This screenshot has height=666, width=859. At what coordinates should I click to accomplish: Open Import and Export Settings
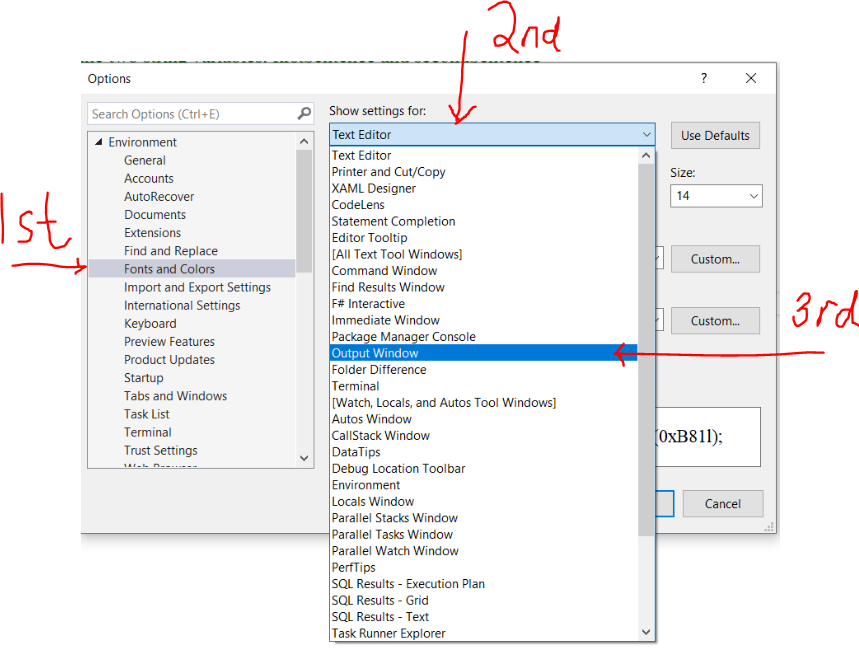[197, 287]
